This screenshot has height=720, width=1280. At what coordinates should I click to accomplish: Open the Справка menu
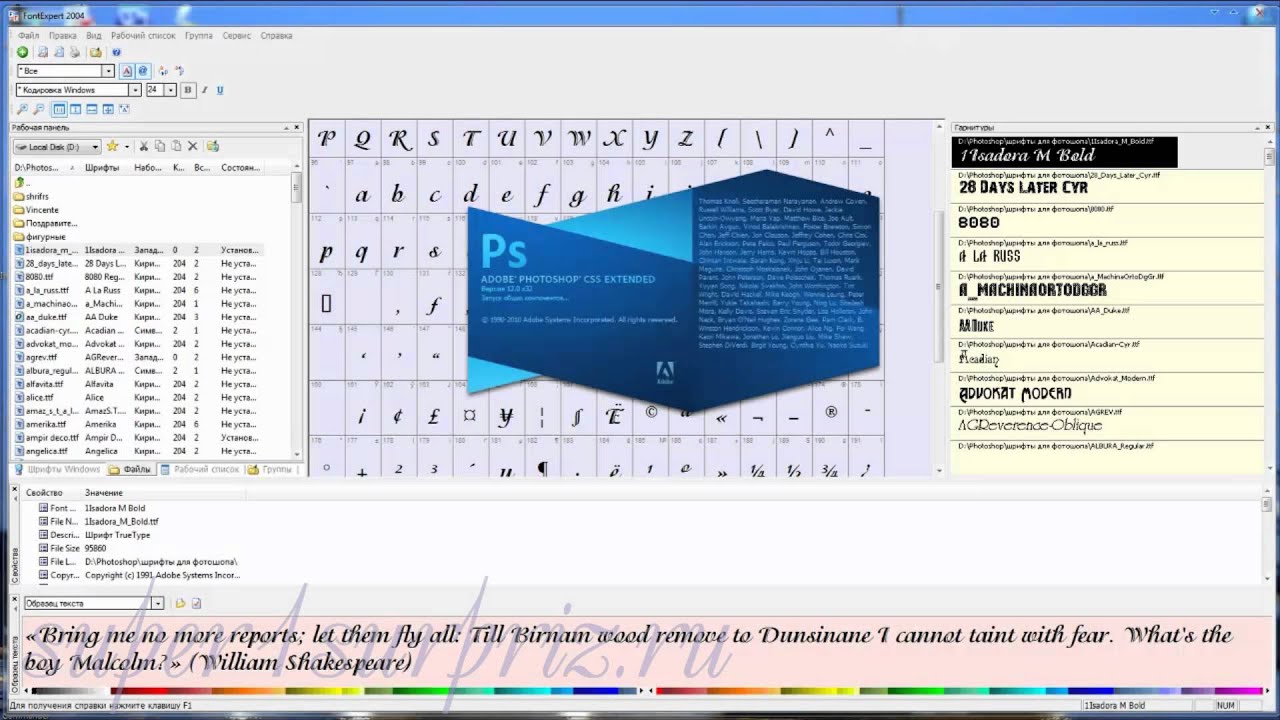[x=276, y=35]
